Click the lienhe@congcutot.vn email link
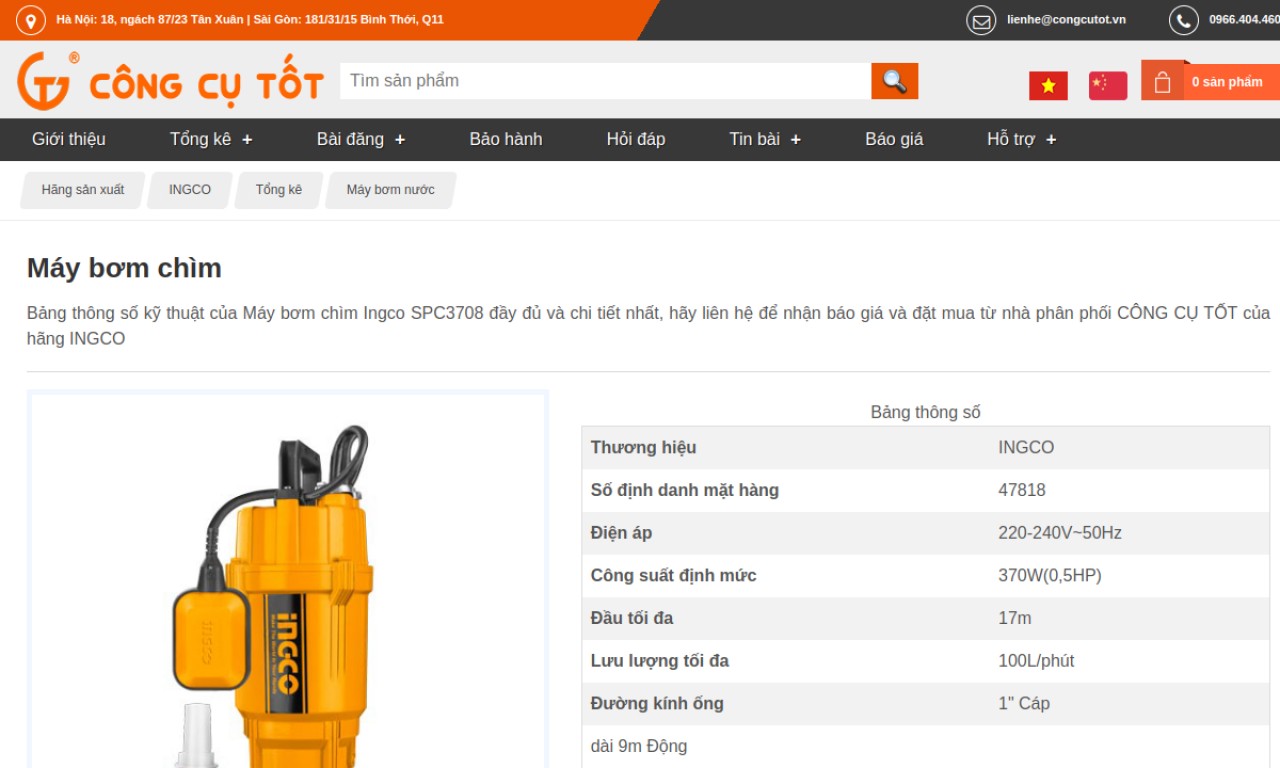This screenshot has height=768, width=1280. [x=1066, y=20]
